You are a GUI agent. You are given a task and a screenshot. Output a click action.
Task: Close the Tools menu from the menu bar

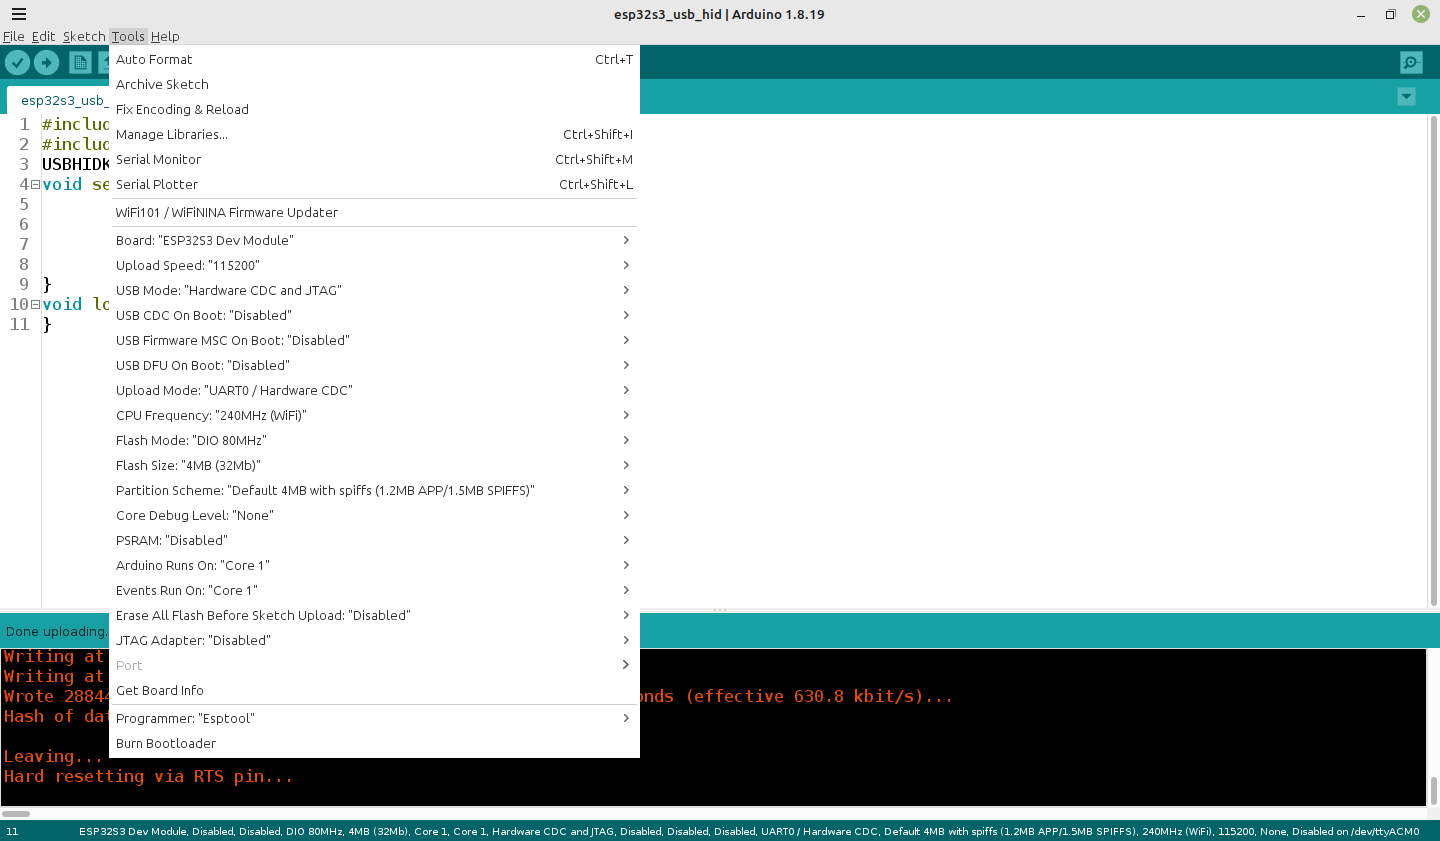(128, 36)
